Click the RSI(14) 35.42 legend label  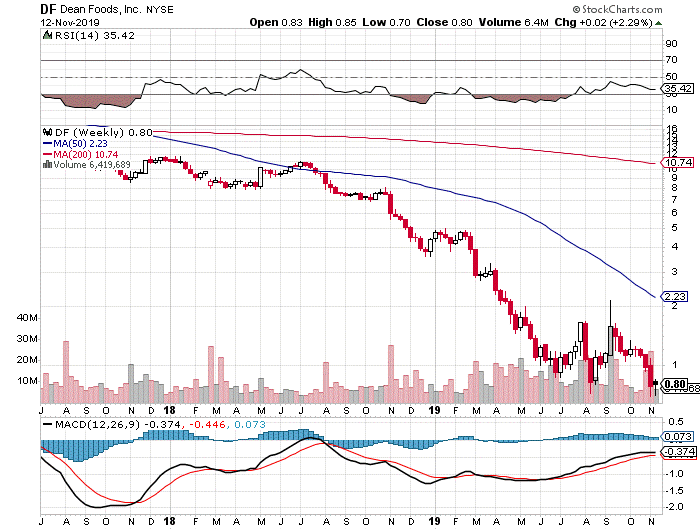(95, 35)
